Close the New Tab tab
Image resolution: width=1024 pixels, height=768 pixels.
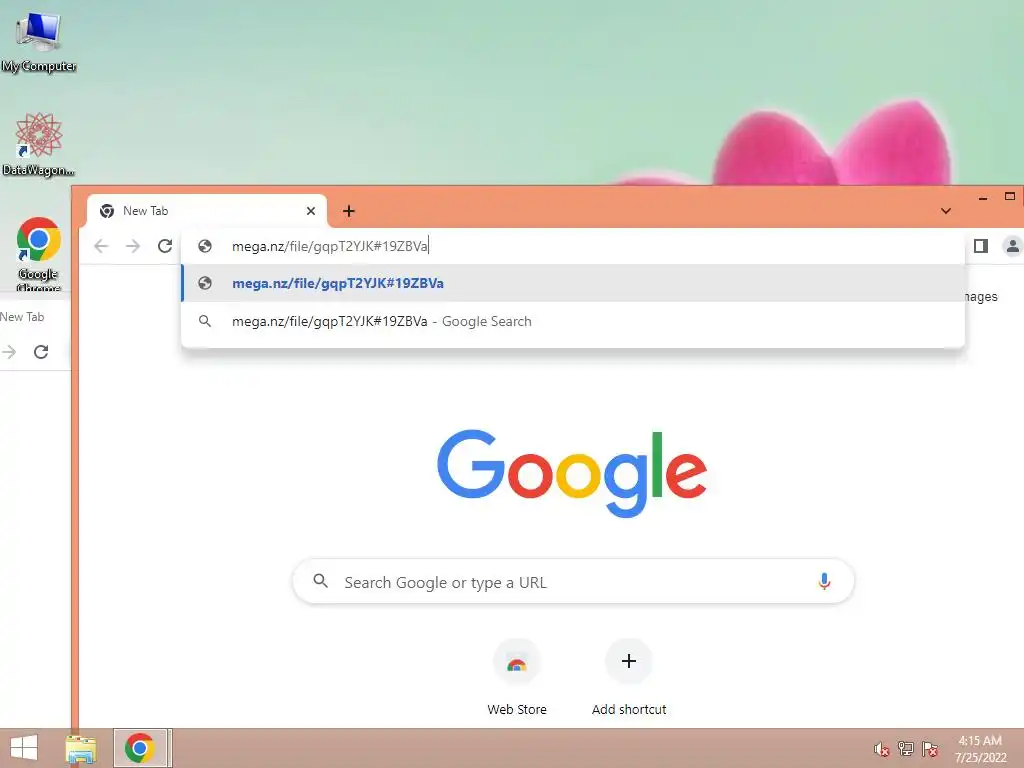311,211
